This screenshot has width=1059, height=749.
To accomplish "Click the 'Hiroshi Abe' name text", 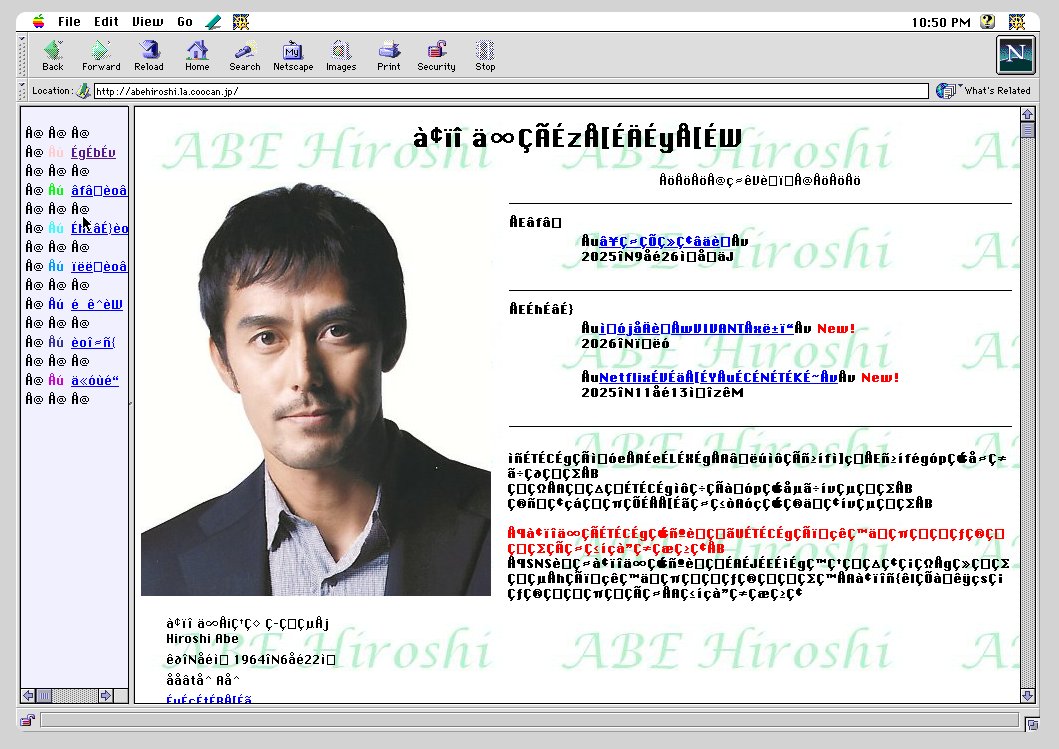I will click(203, 638).
